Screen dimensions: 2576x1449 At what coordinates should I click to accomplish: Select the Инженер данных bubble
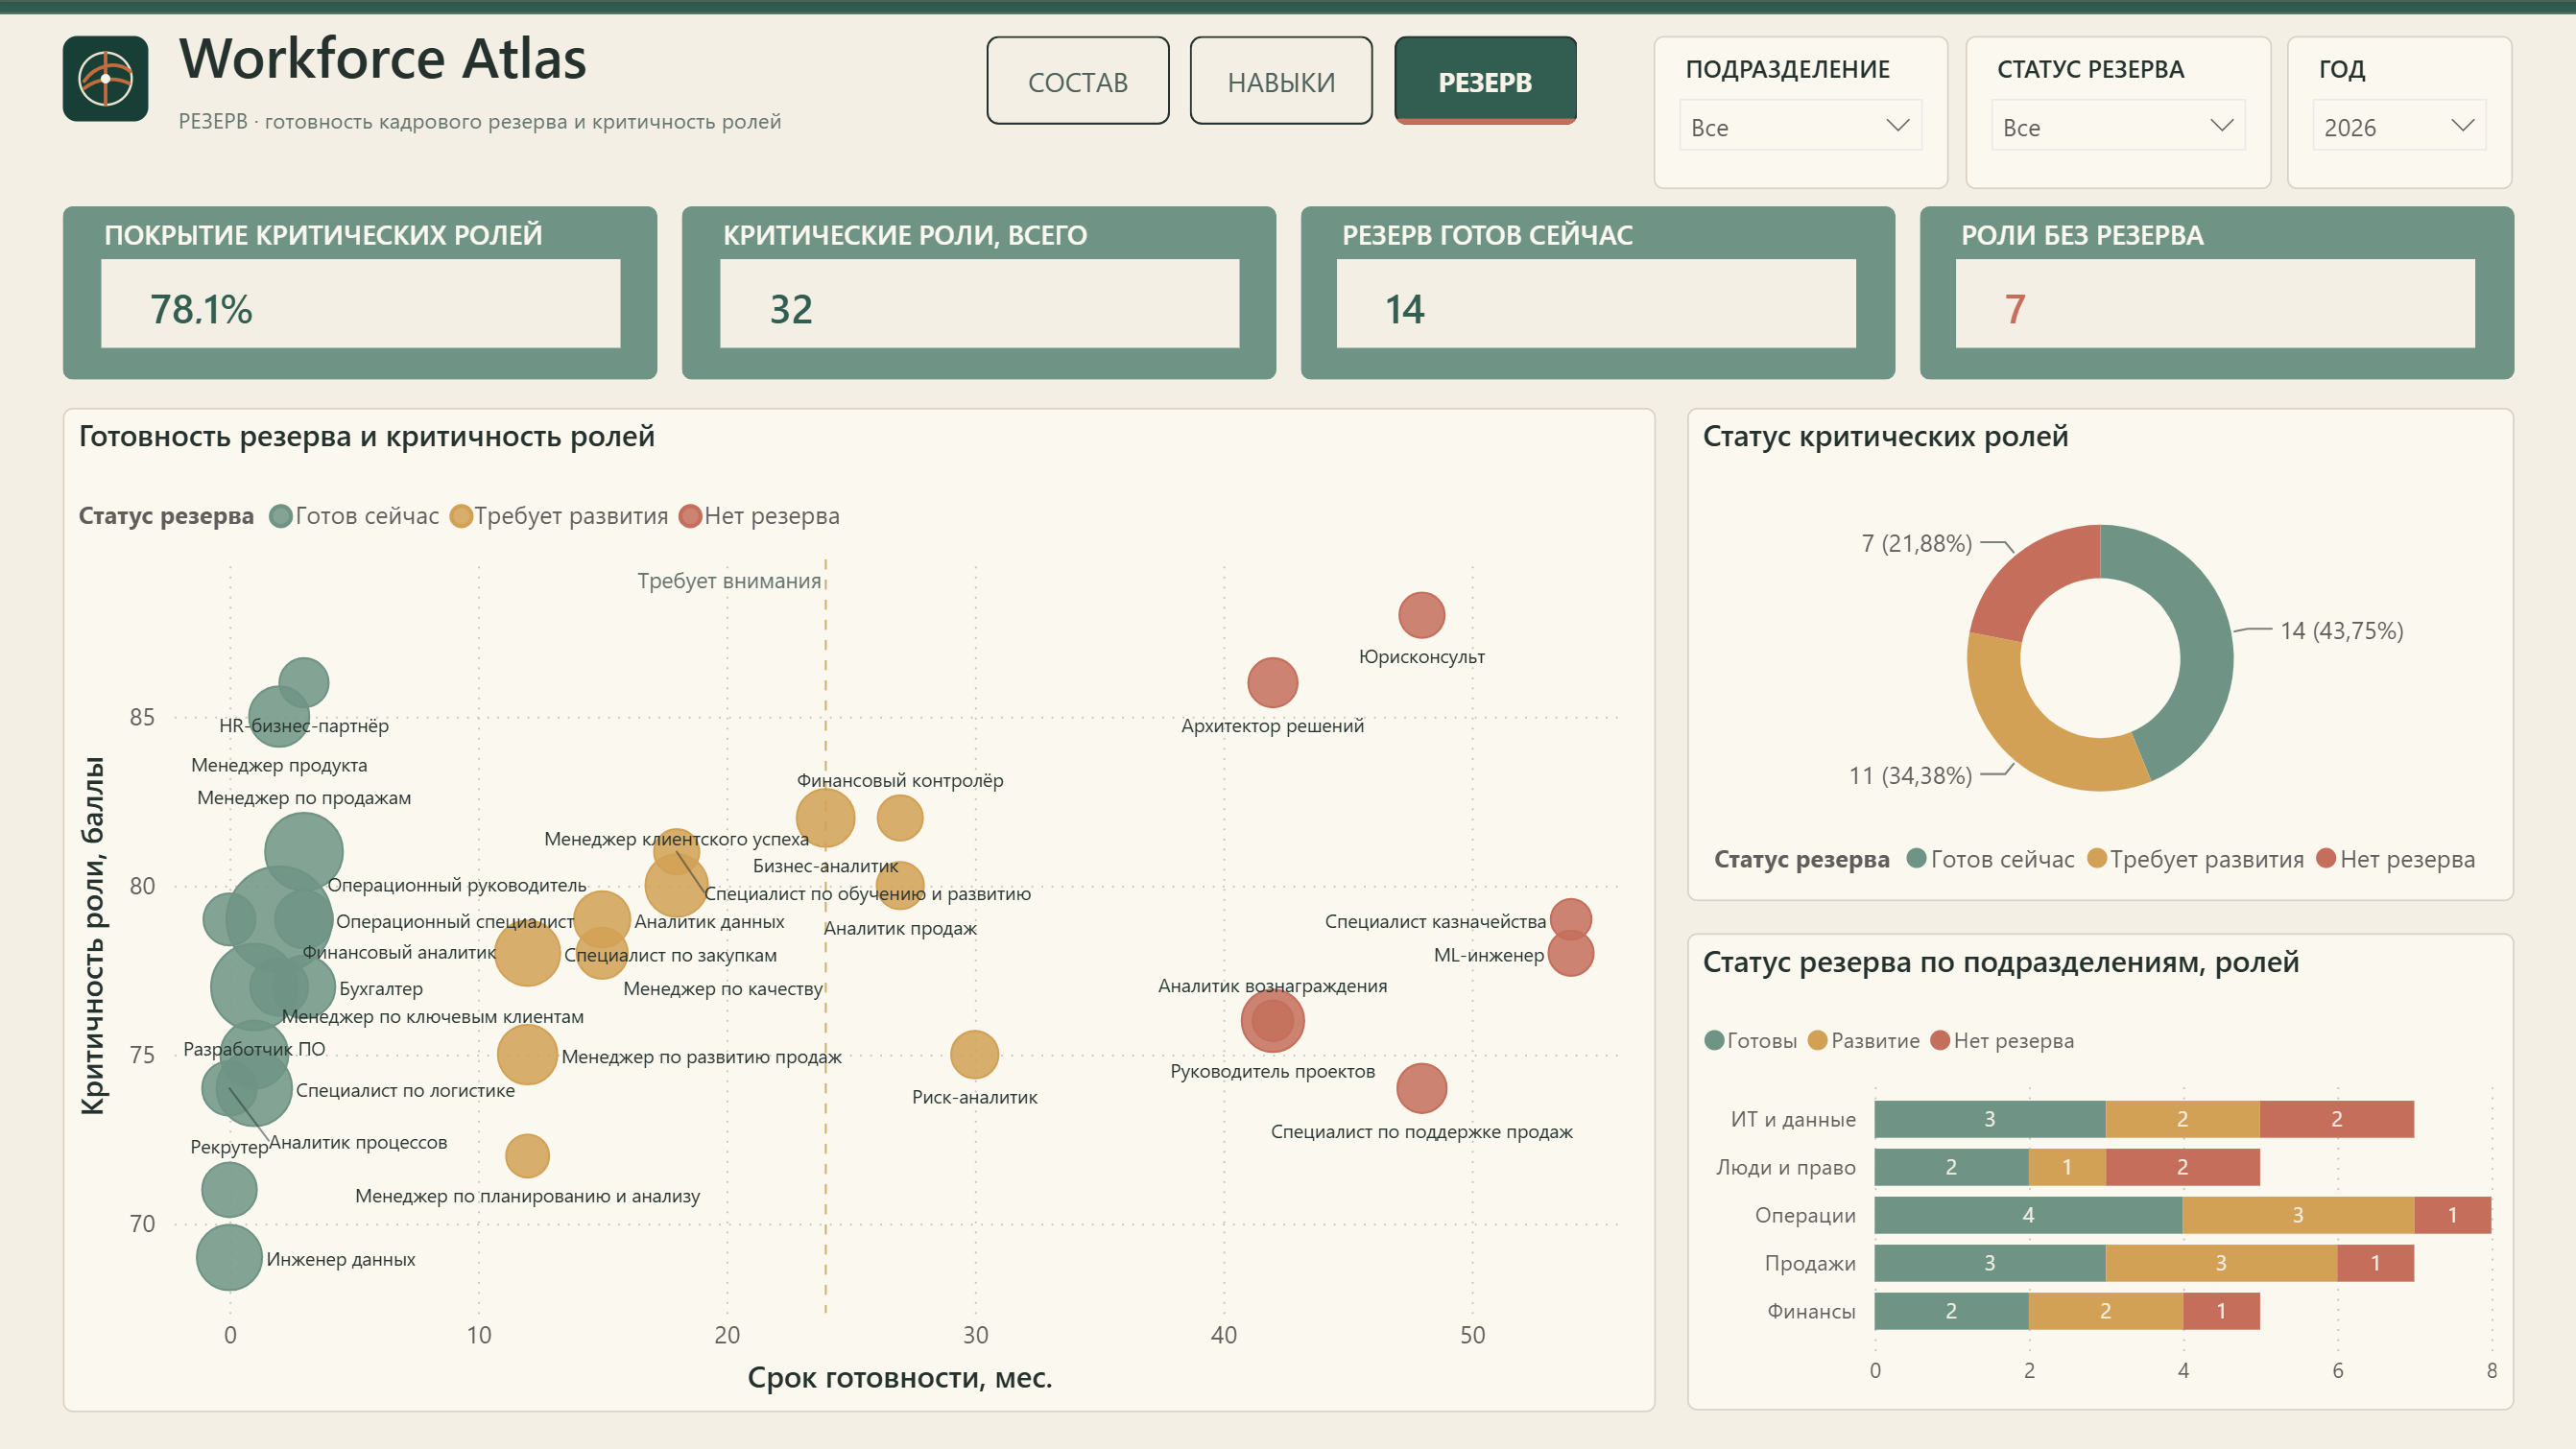click(x=229, y=1256)
